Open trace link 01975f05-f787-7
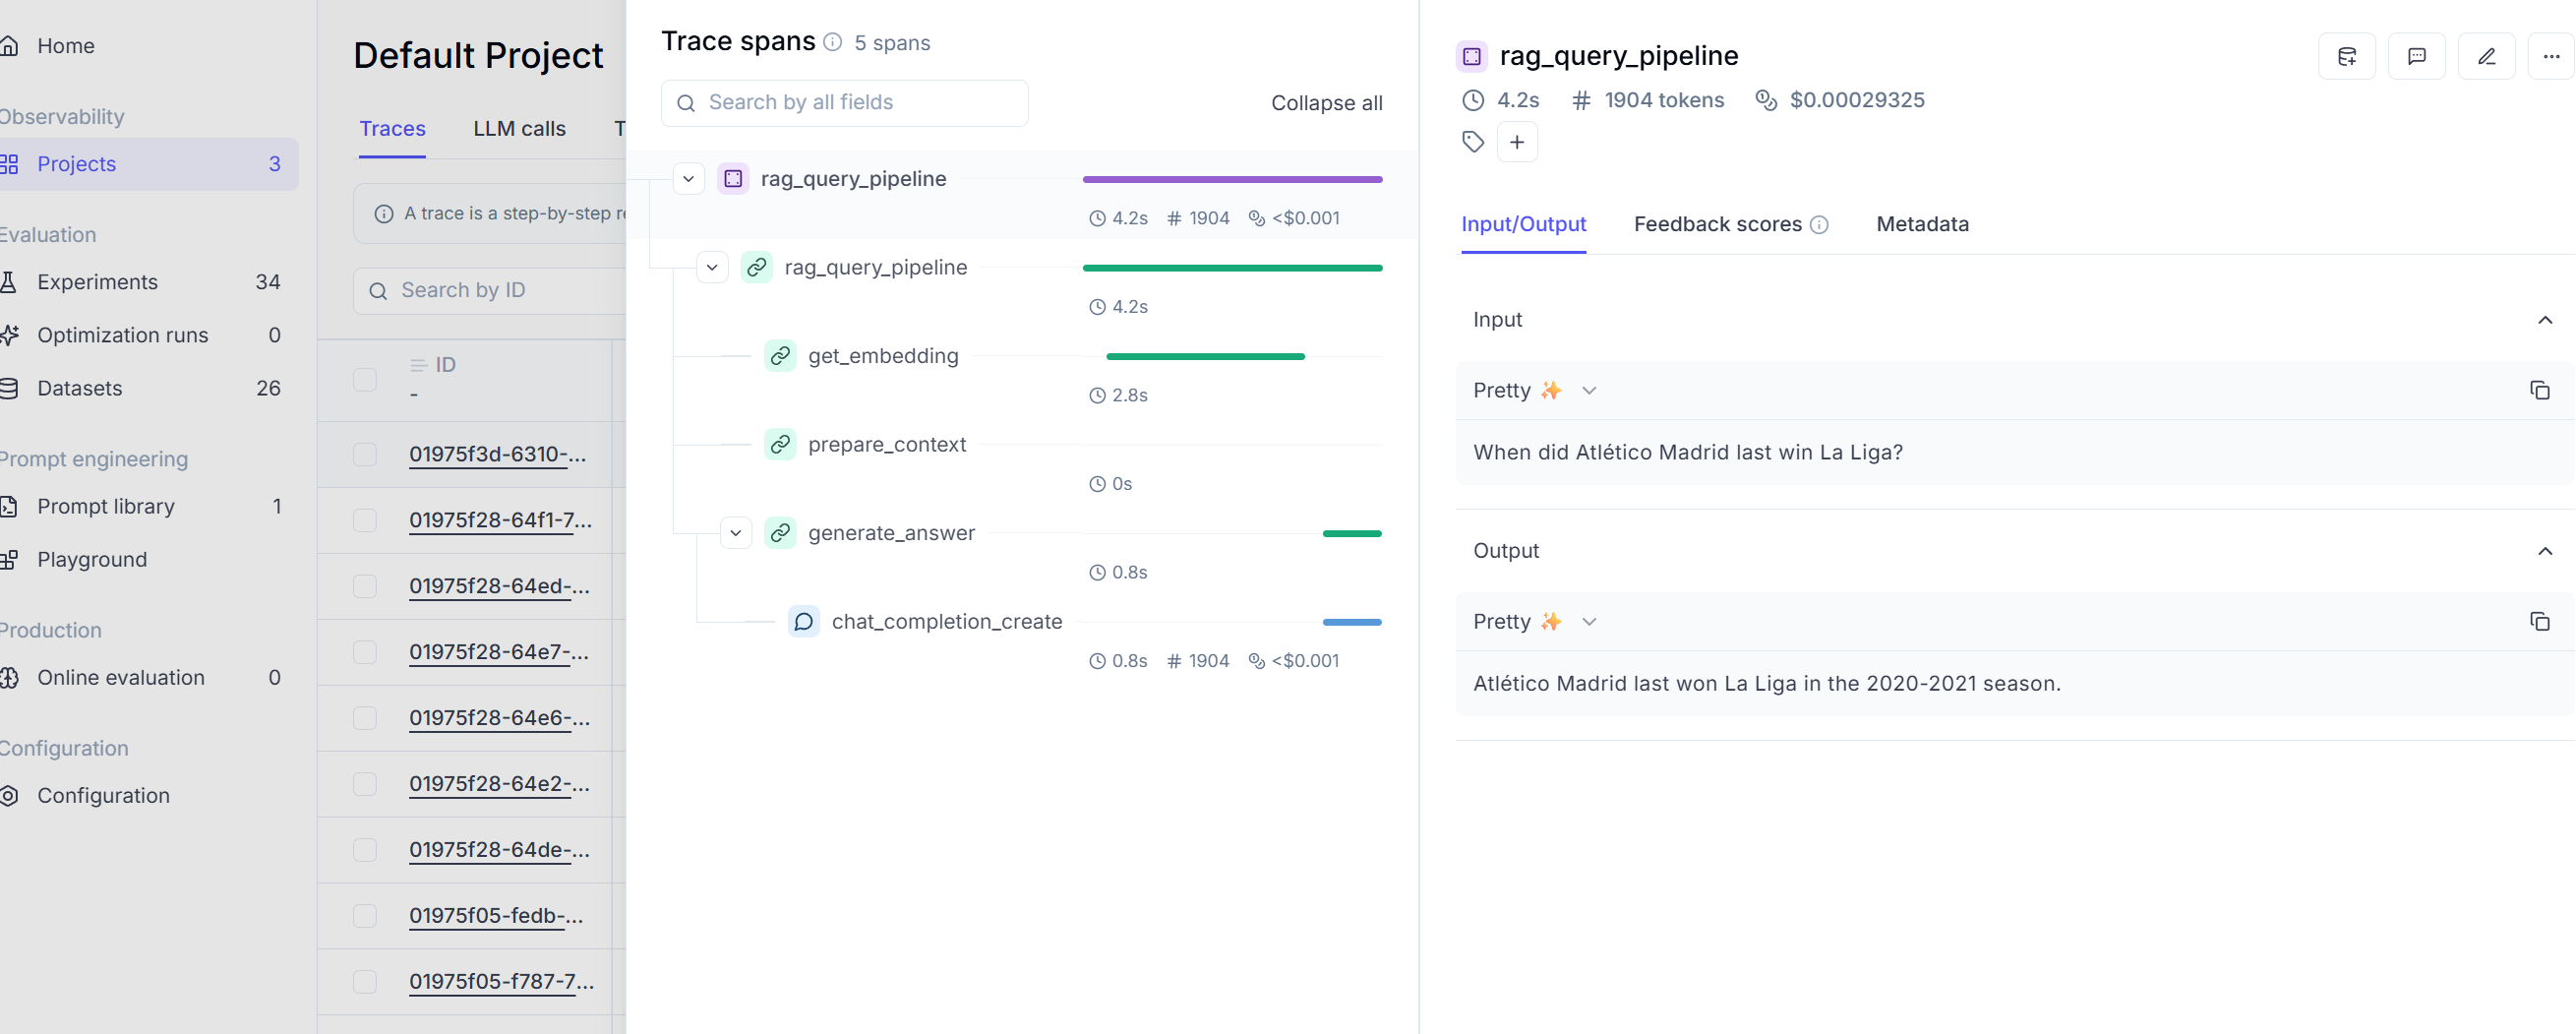 [x=501, y=982]
